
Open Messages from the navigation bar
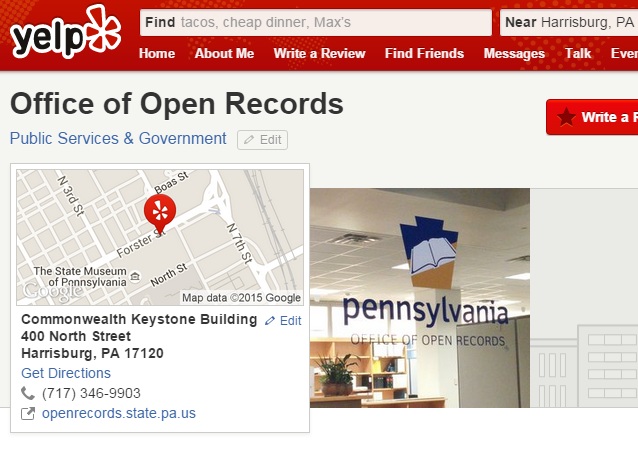514,53
